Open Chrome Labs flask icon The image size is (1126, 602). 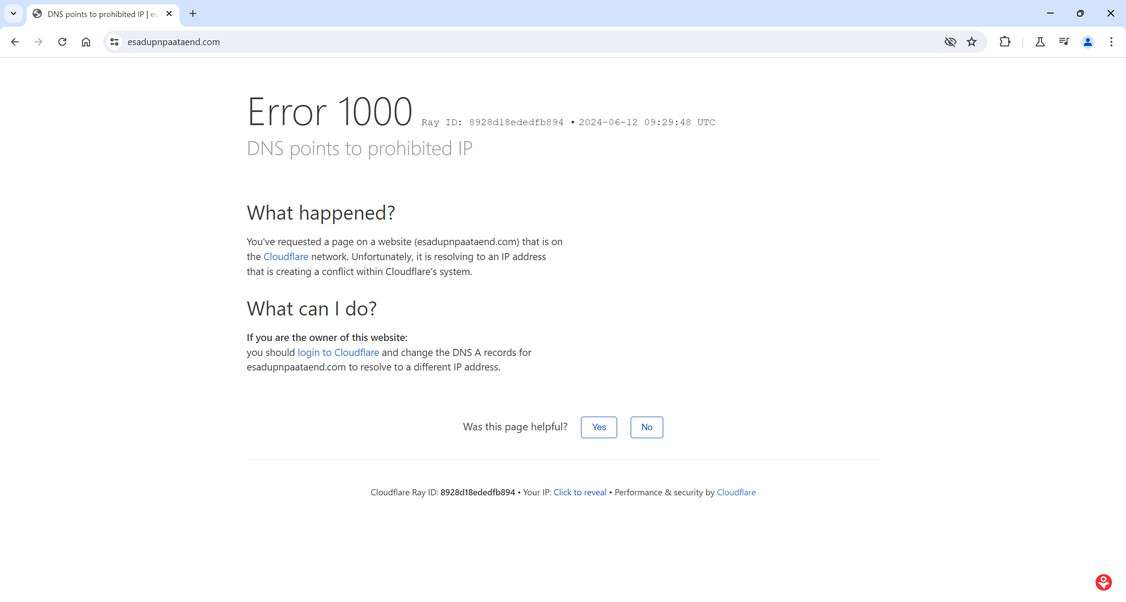[x=1040, y=42]
